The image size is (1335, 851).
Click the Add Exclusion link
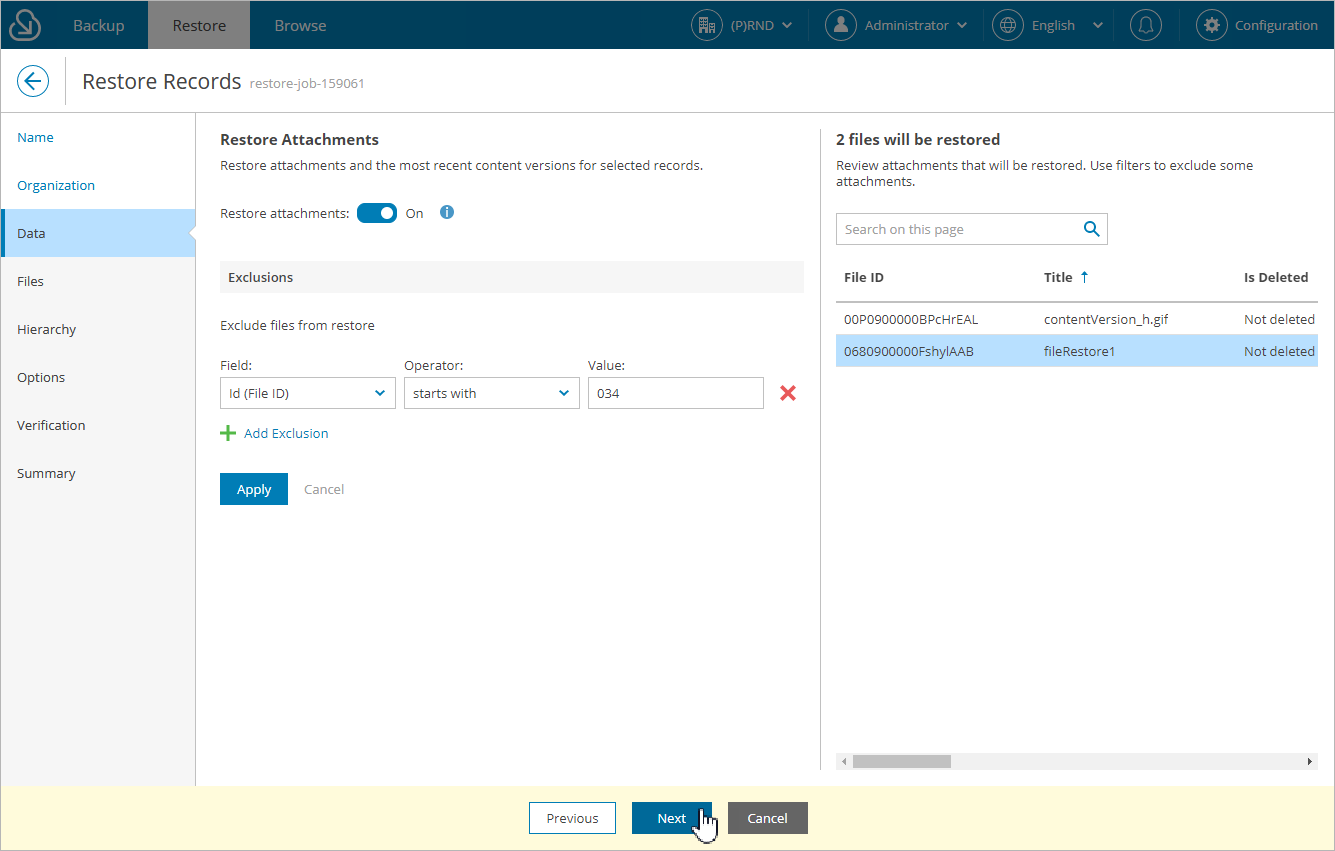tap(286, 433)
